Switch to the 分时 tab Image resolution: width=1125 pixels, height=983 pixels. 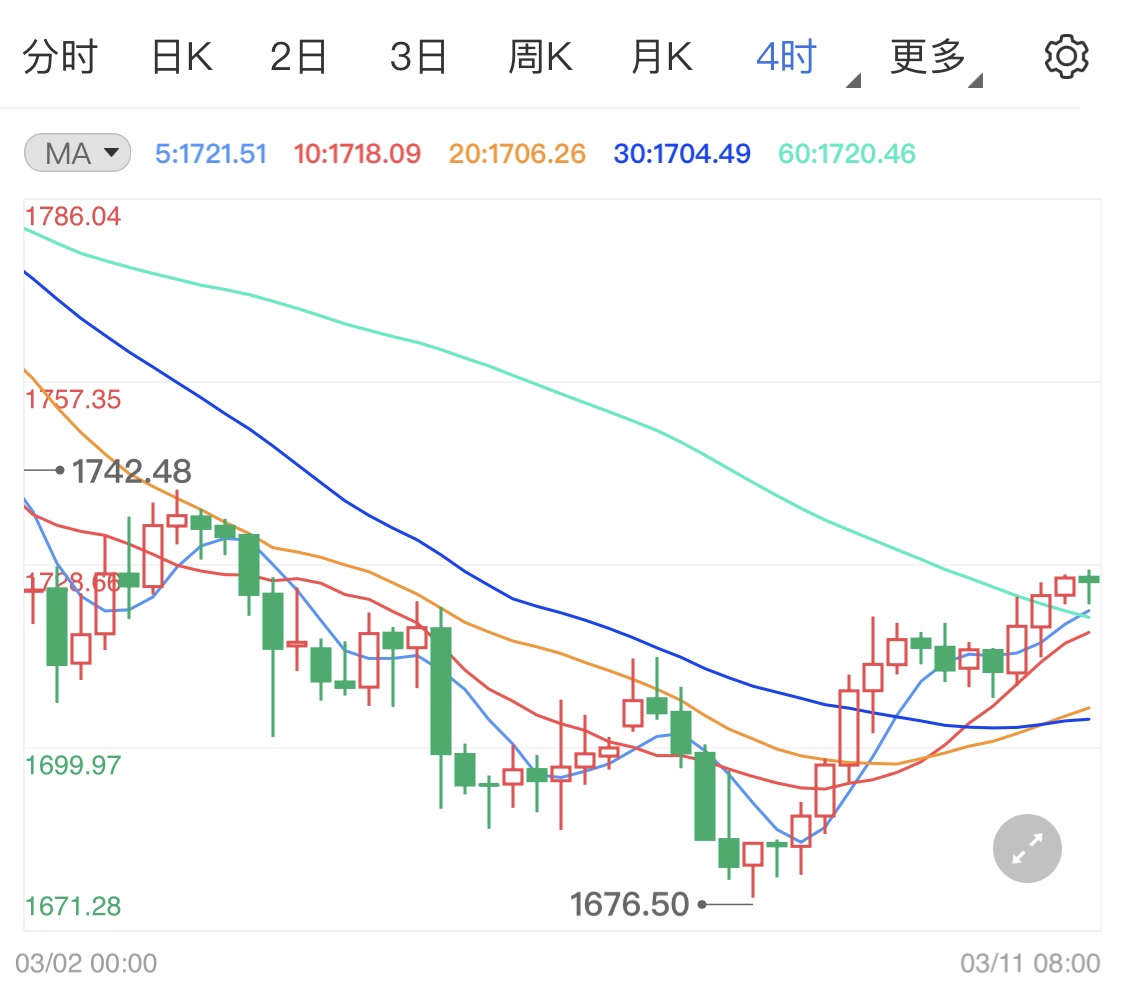60,57
